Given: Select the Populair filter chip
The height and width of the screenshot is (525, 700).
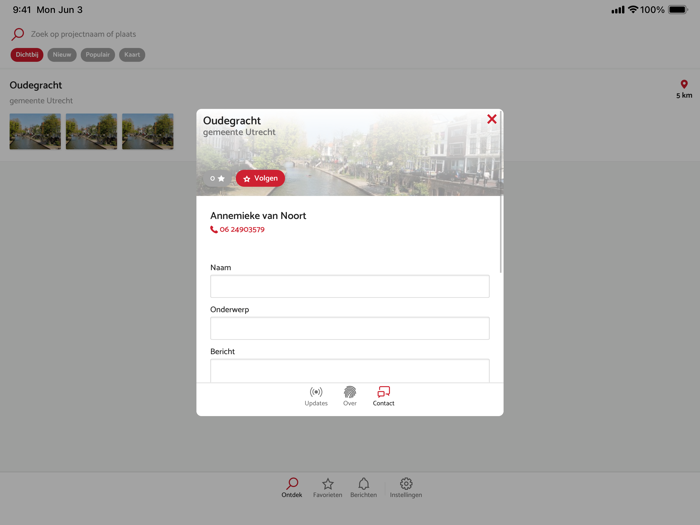Looking at the screenshot, I should tap(97, 54).
